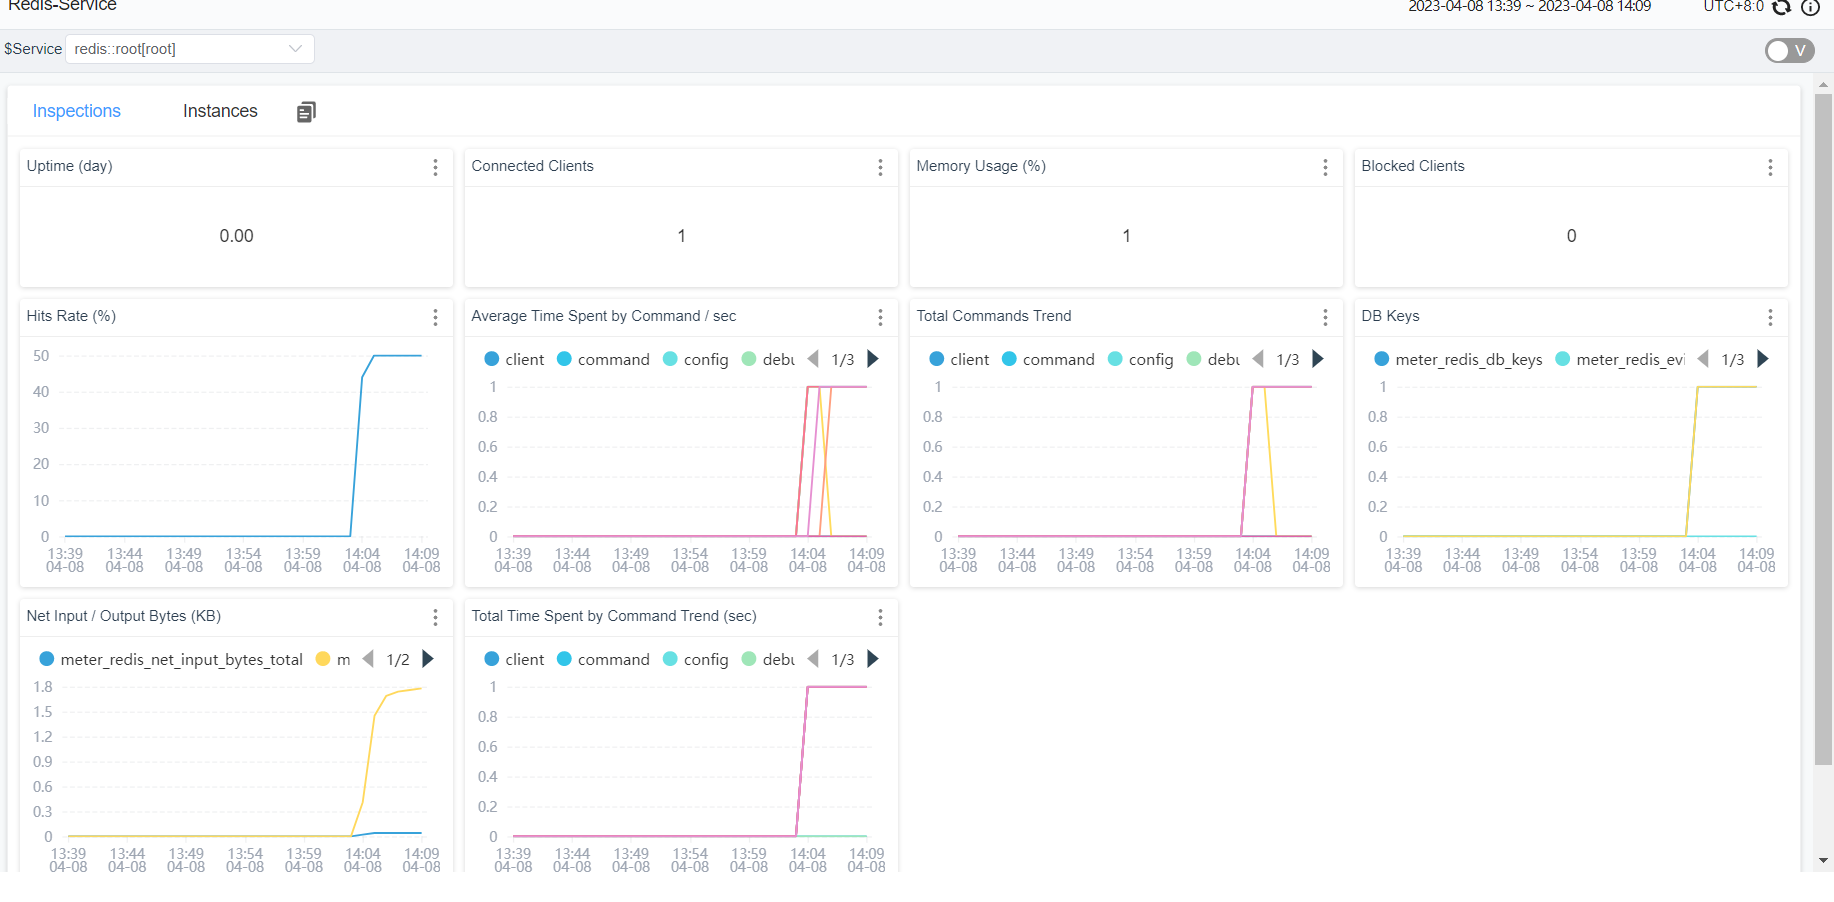Click yellow legend swatch in Net Input / Output
This screenshot has width=1834, height=902.
pos(323,659)
